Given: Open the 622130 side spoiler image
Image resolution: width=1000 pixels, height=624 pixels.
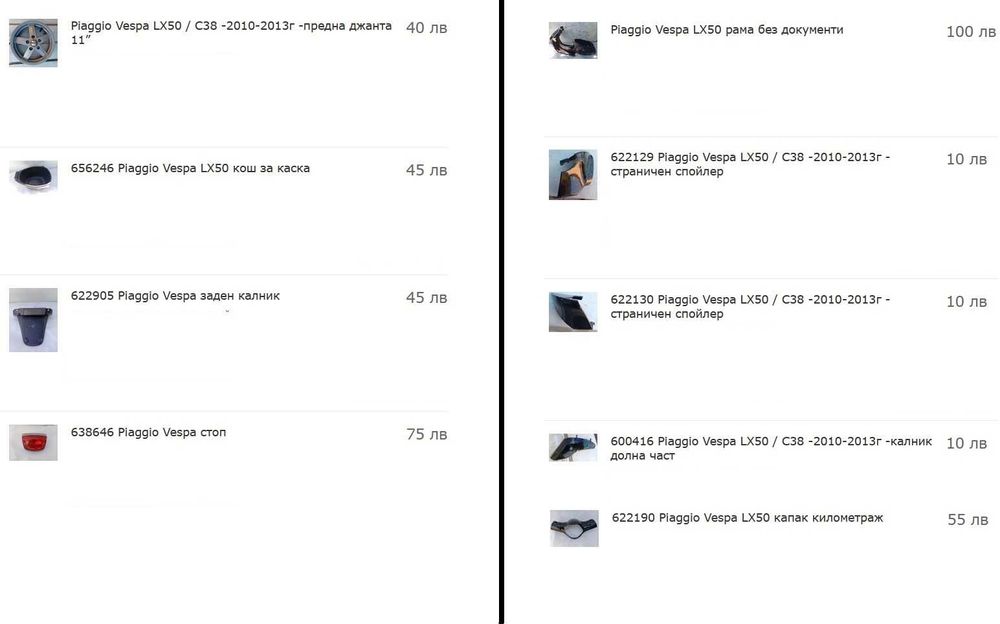Looking at the screenshot, I should pos(573,312).
